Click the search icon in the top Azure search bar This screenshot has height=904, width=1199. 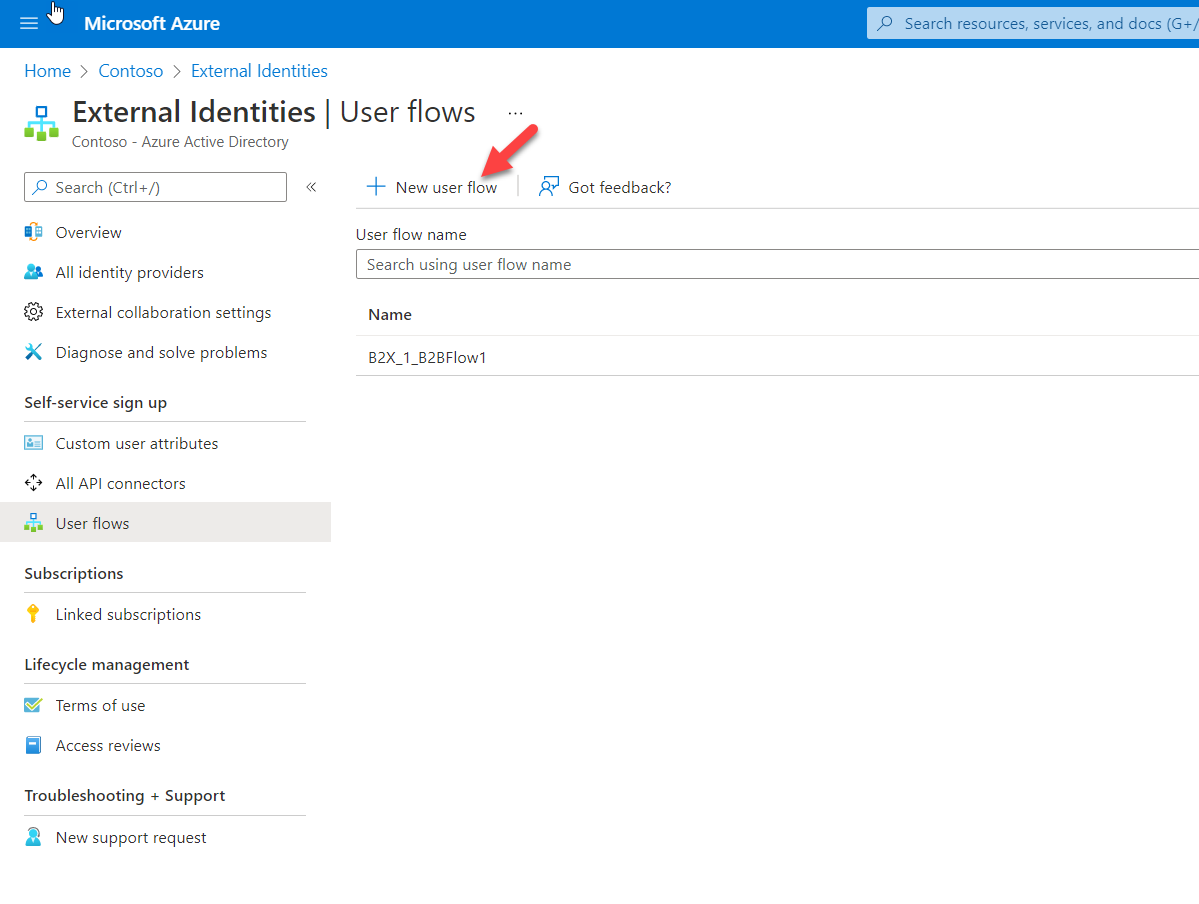[x=885, y=24]
